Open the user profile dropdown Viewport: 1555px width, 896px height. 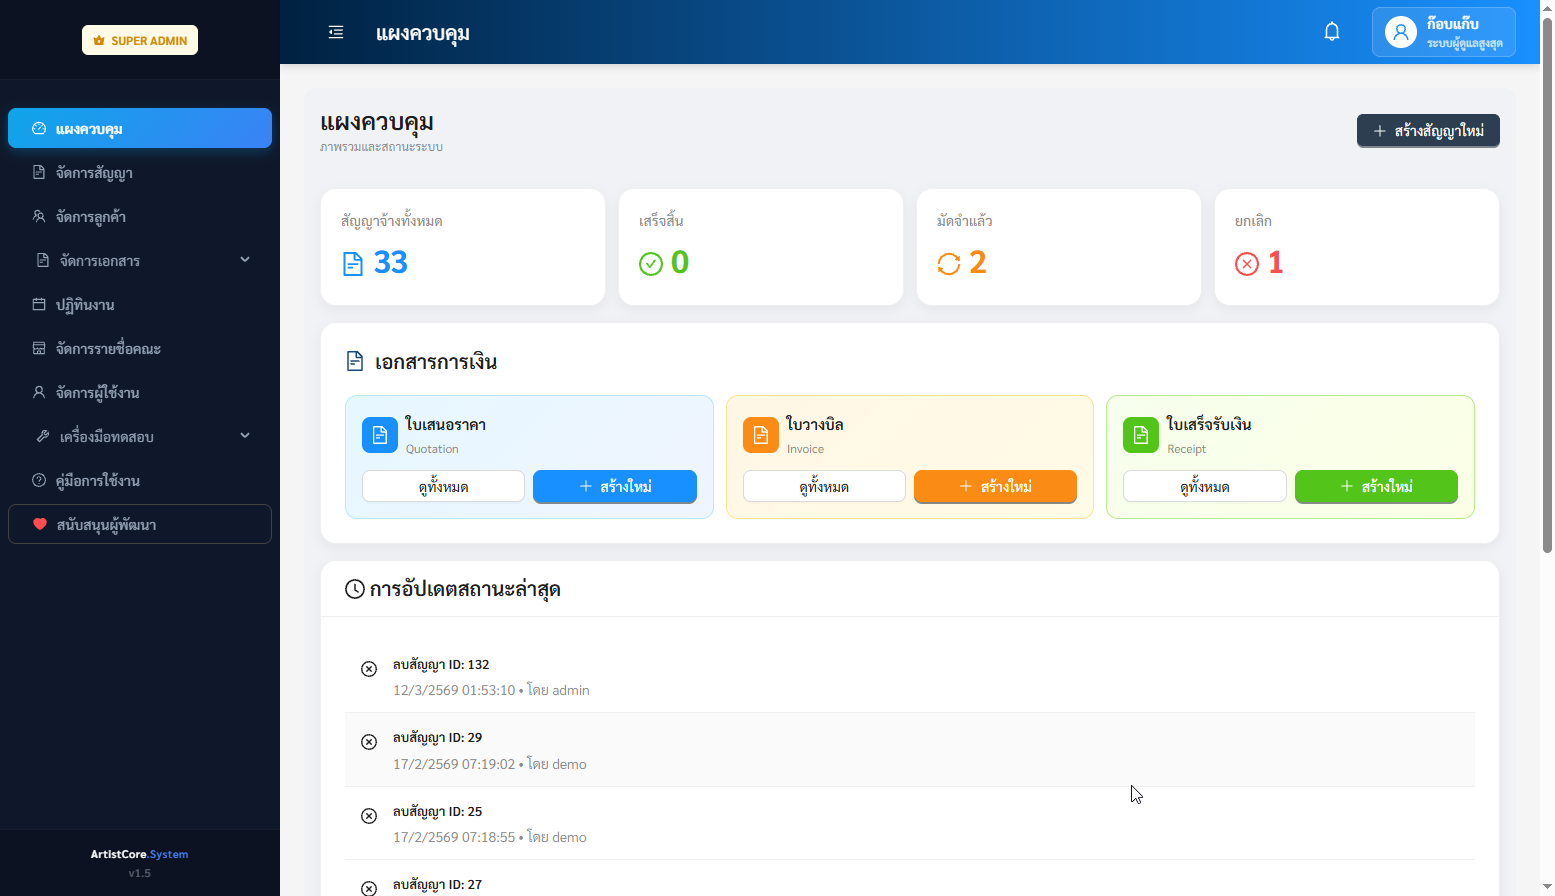1443,33
